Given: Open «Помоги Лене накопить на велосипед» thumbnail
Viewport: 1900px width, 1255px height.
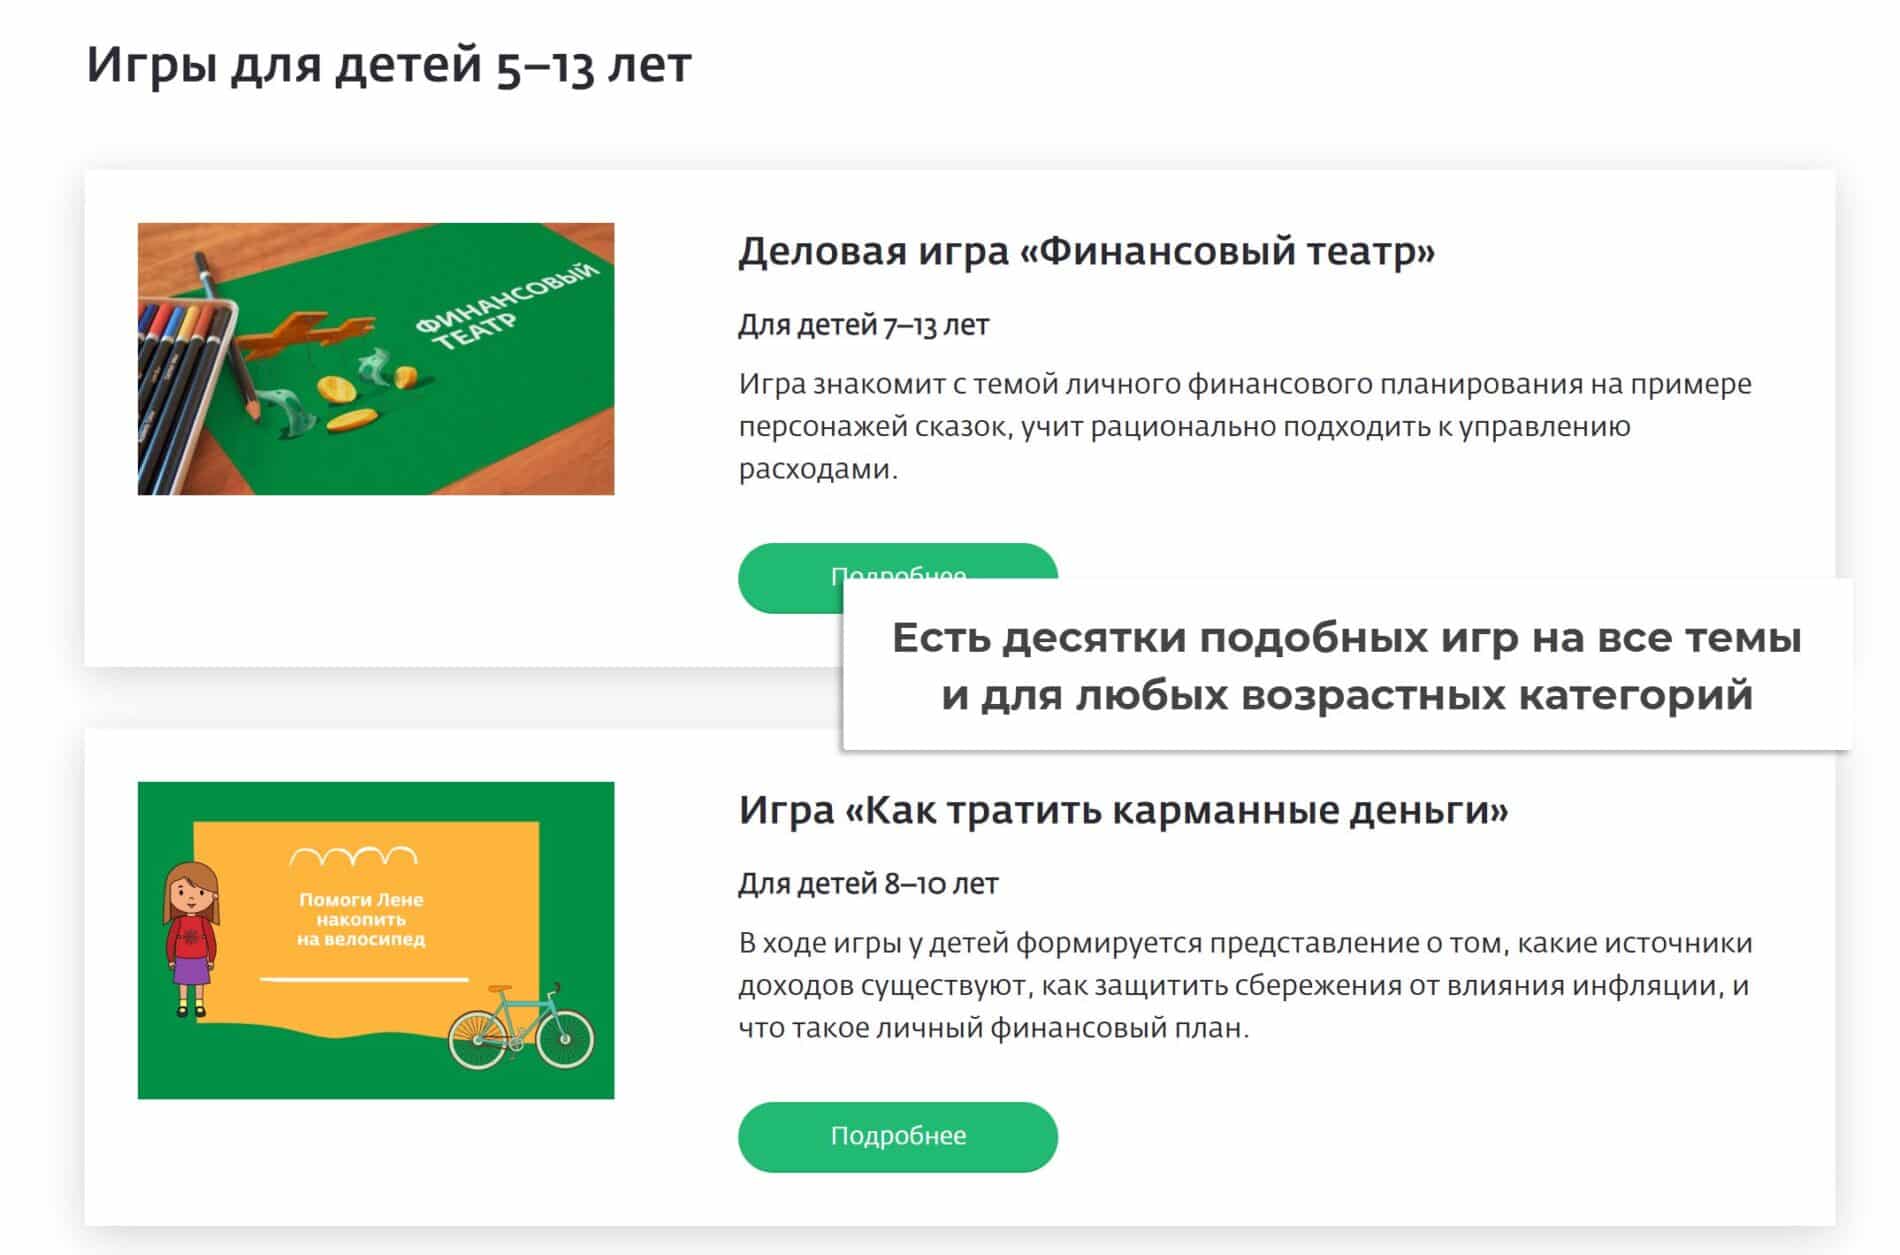Looking at the screenshot, I should [x=376, y=940].
